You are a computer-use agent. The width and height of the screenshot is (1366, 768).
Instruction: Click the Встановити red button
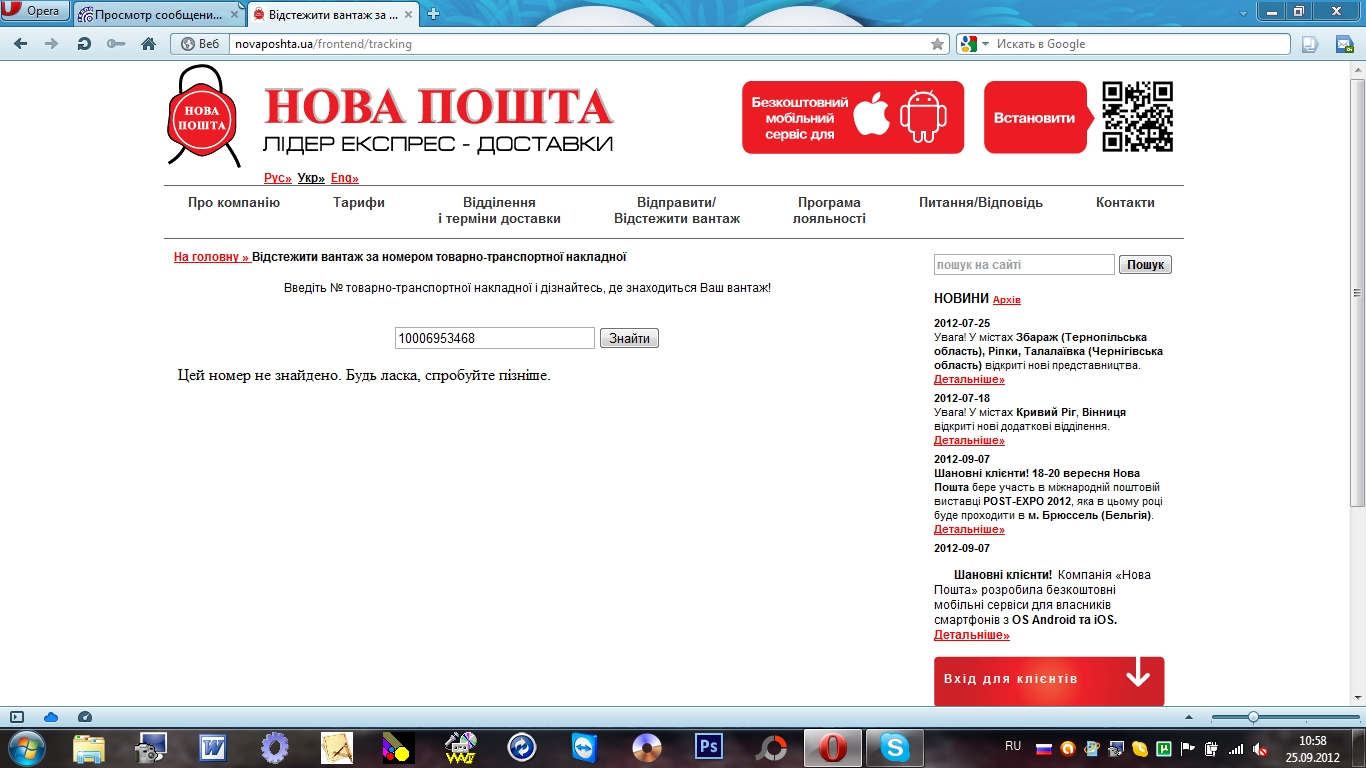point(1034,118)
